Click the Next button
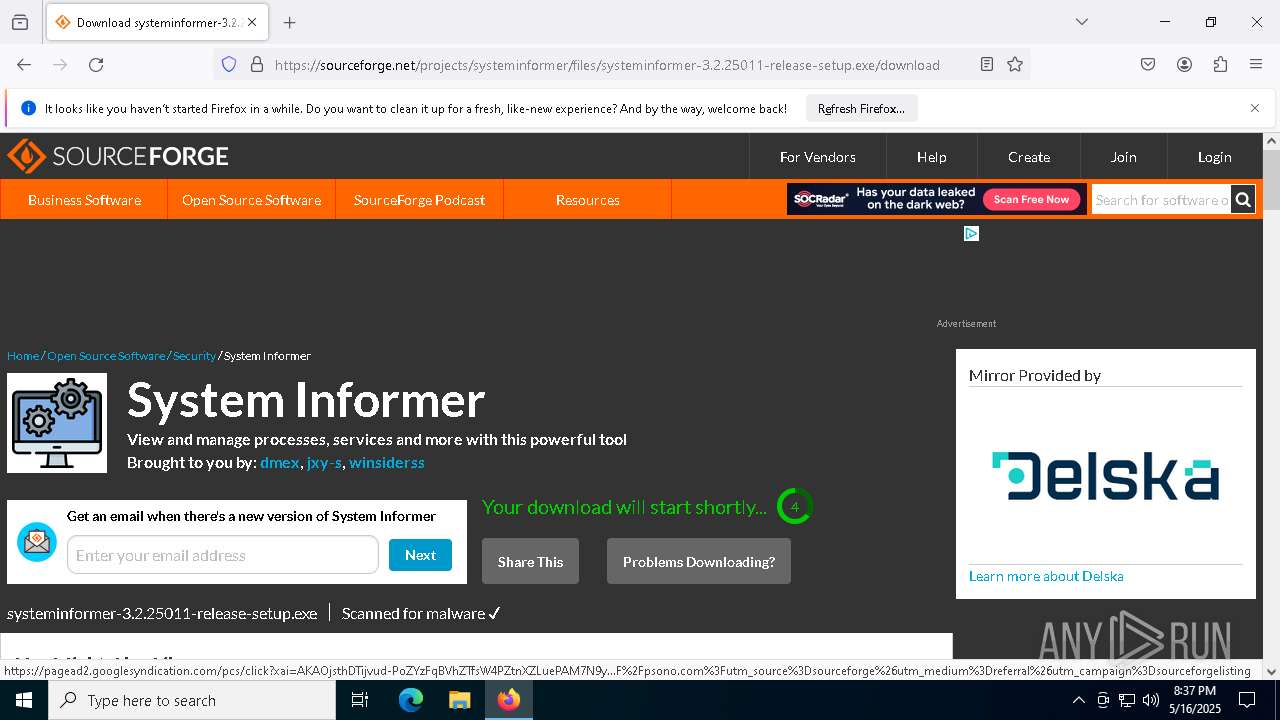The height and width of the screenshot is (720, 1280). [420, 555]
